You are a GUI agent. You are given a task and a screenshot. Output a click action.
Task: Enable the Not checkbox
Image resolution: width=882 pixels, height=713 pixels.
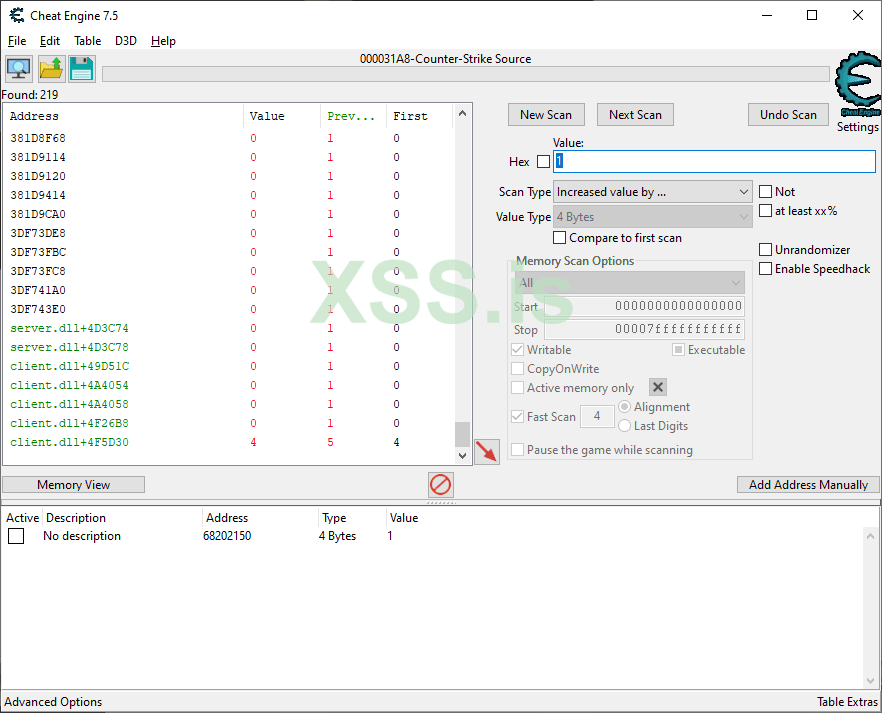[765, 192]
